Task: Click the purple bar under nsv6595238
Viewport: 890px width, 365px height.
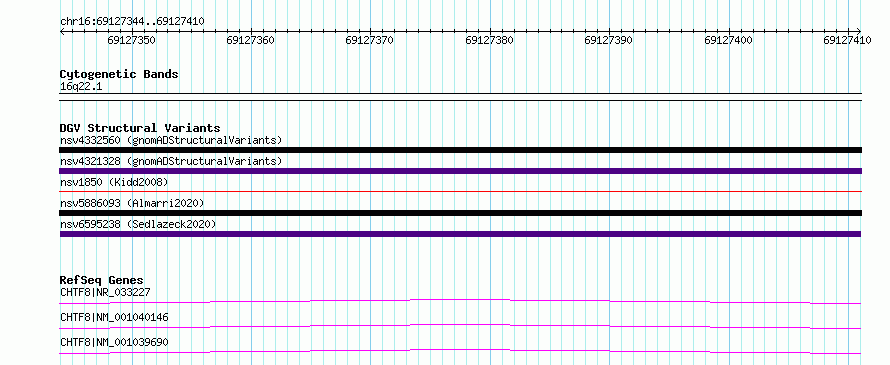Action: (x=460, y=234)
